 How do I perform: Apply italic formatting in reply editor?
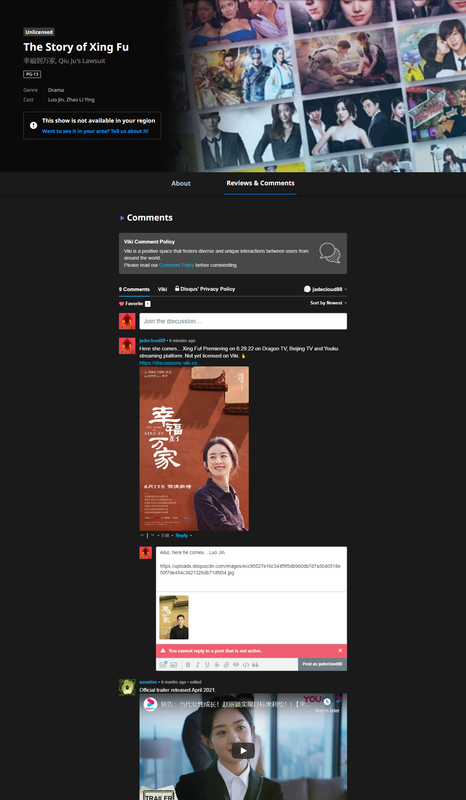(198, 665)
